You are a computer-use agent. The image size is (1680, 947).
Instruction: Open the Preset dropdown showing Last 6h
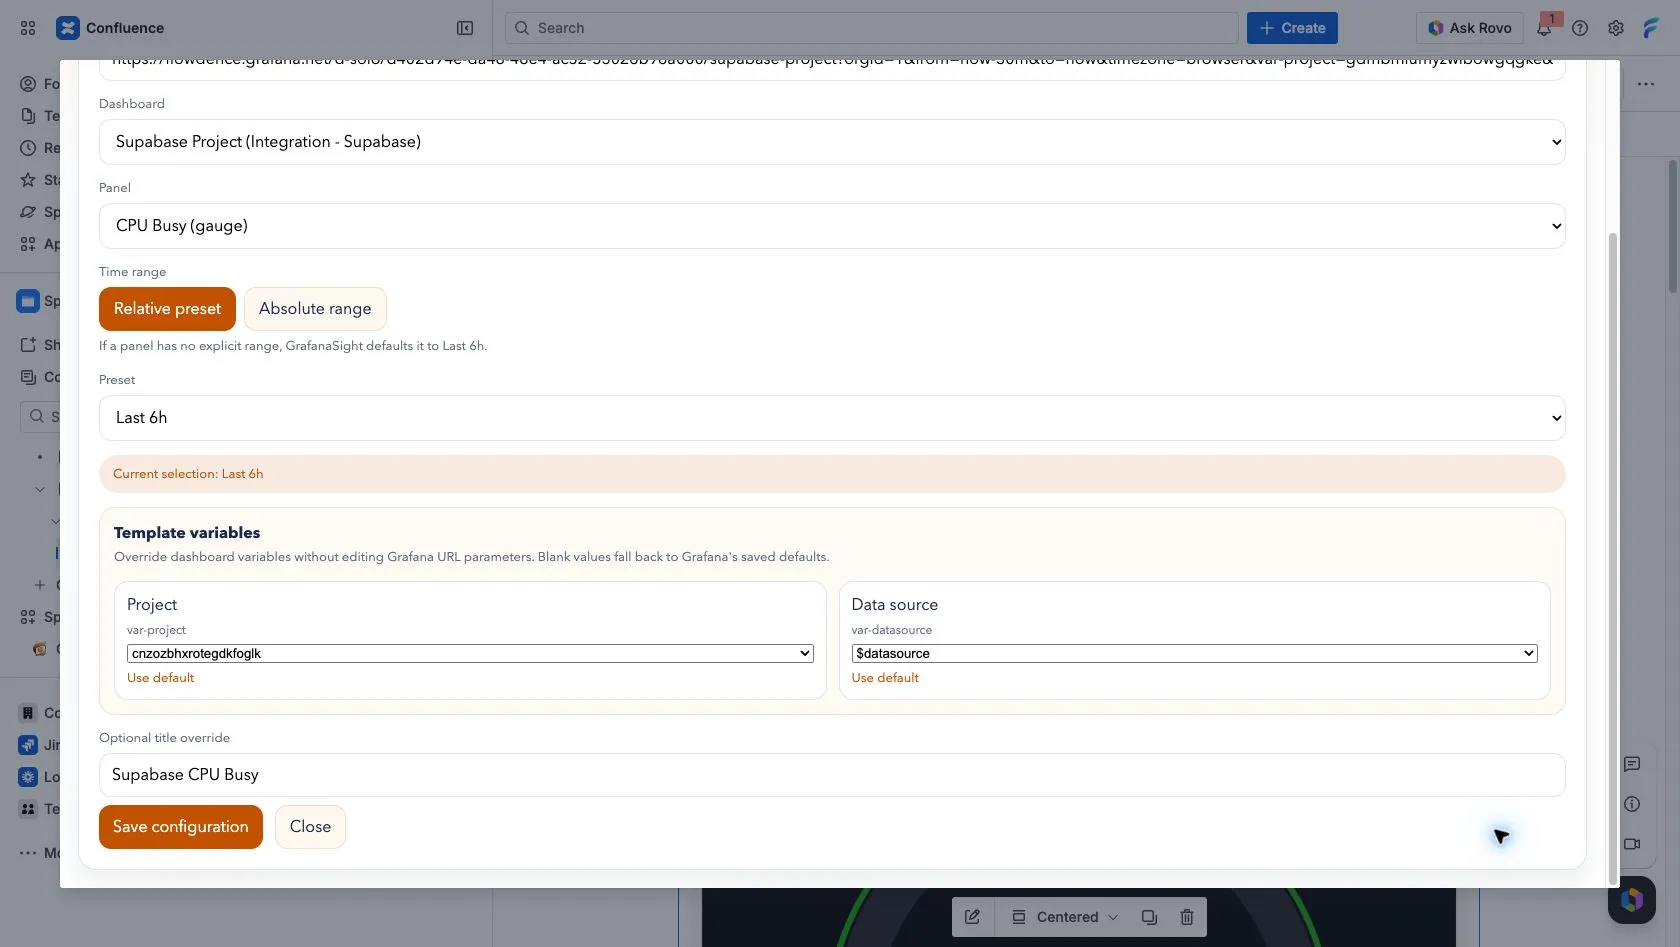click(832, 418)
